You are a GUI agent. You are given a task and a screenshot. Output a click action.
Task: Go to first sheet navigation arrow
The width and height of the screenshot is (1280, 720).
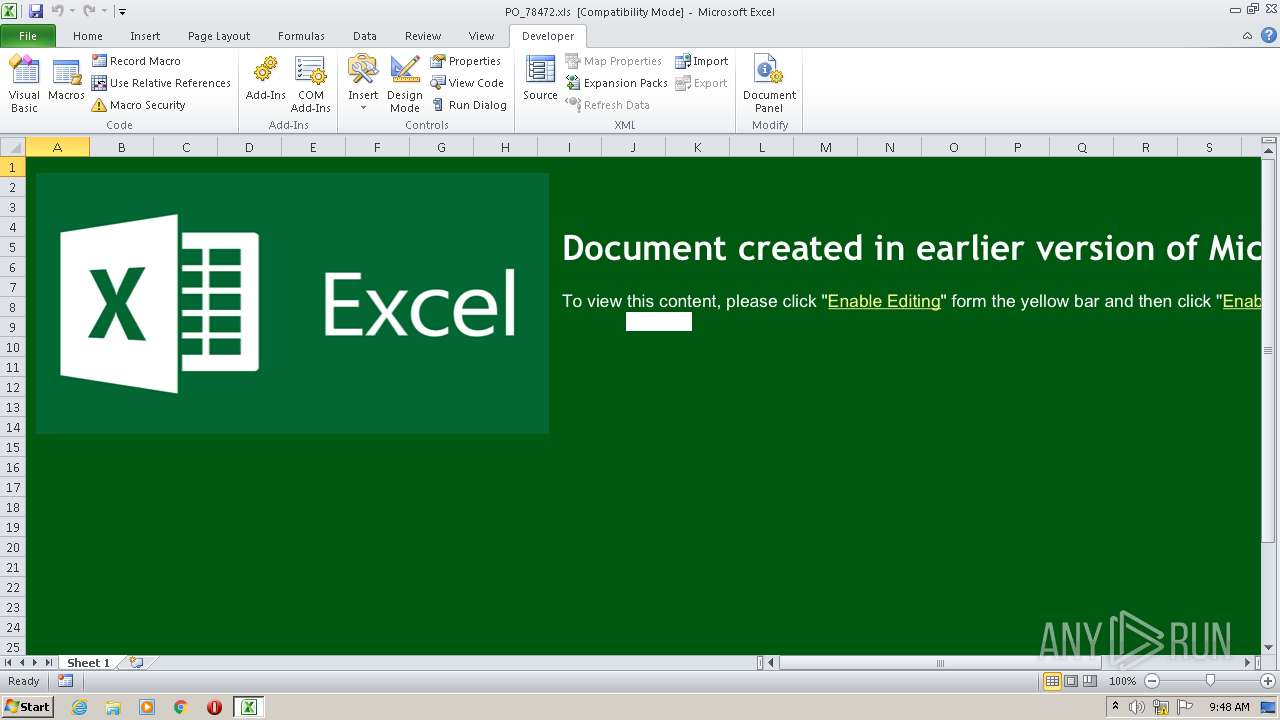pos(9,662)
